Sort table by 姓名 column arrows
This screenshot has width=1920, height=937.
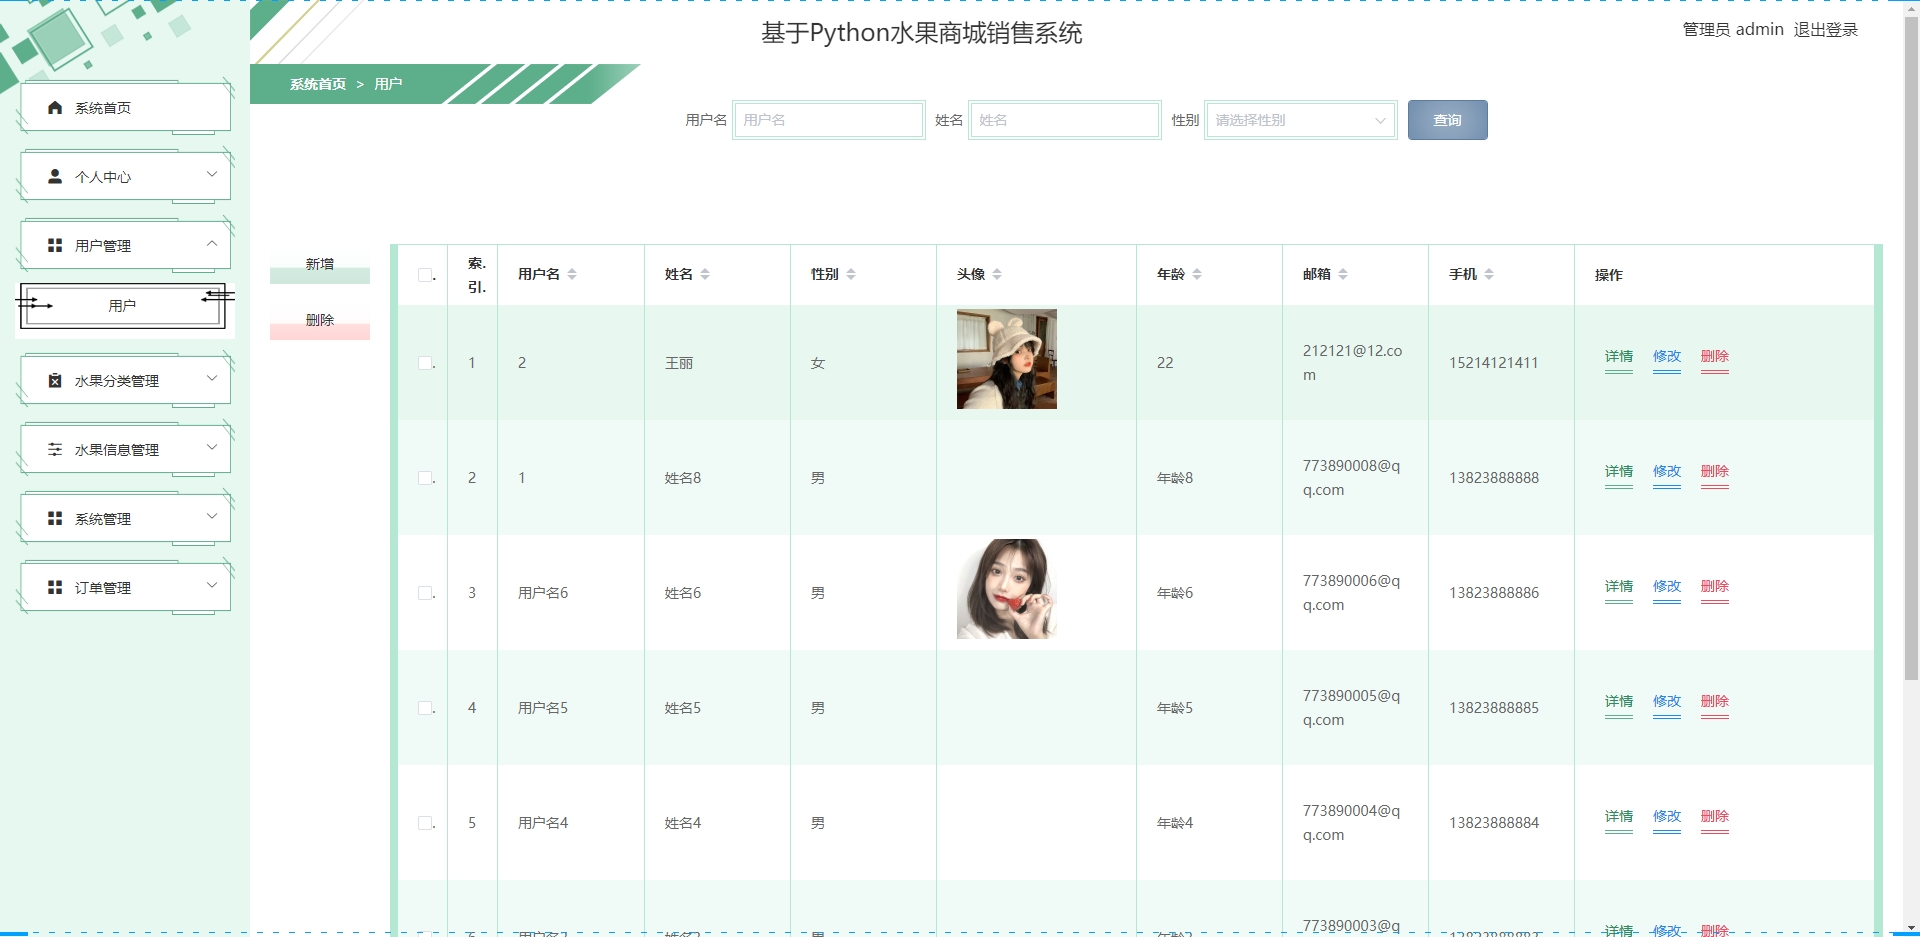[x=705, y=274]
